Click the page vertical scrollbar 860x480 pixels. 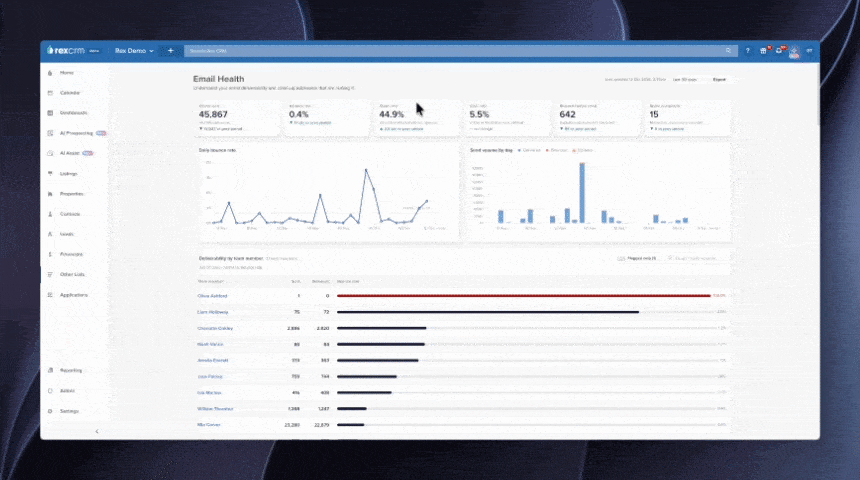coord(817,93)
